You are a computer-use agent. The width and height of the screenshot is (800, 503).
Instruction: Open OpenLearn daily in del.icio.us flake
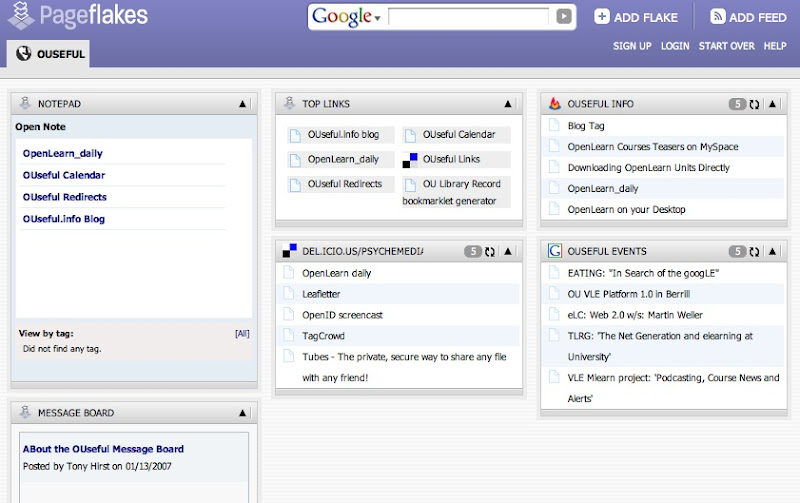pos(336,273)
